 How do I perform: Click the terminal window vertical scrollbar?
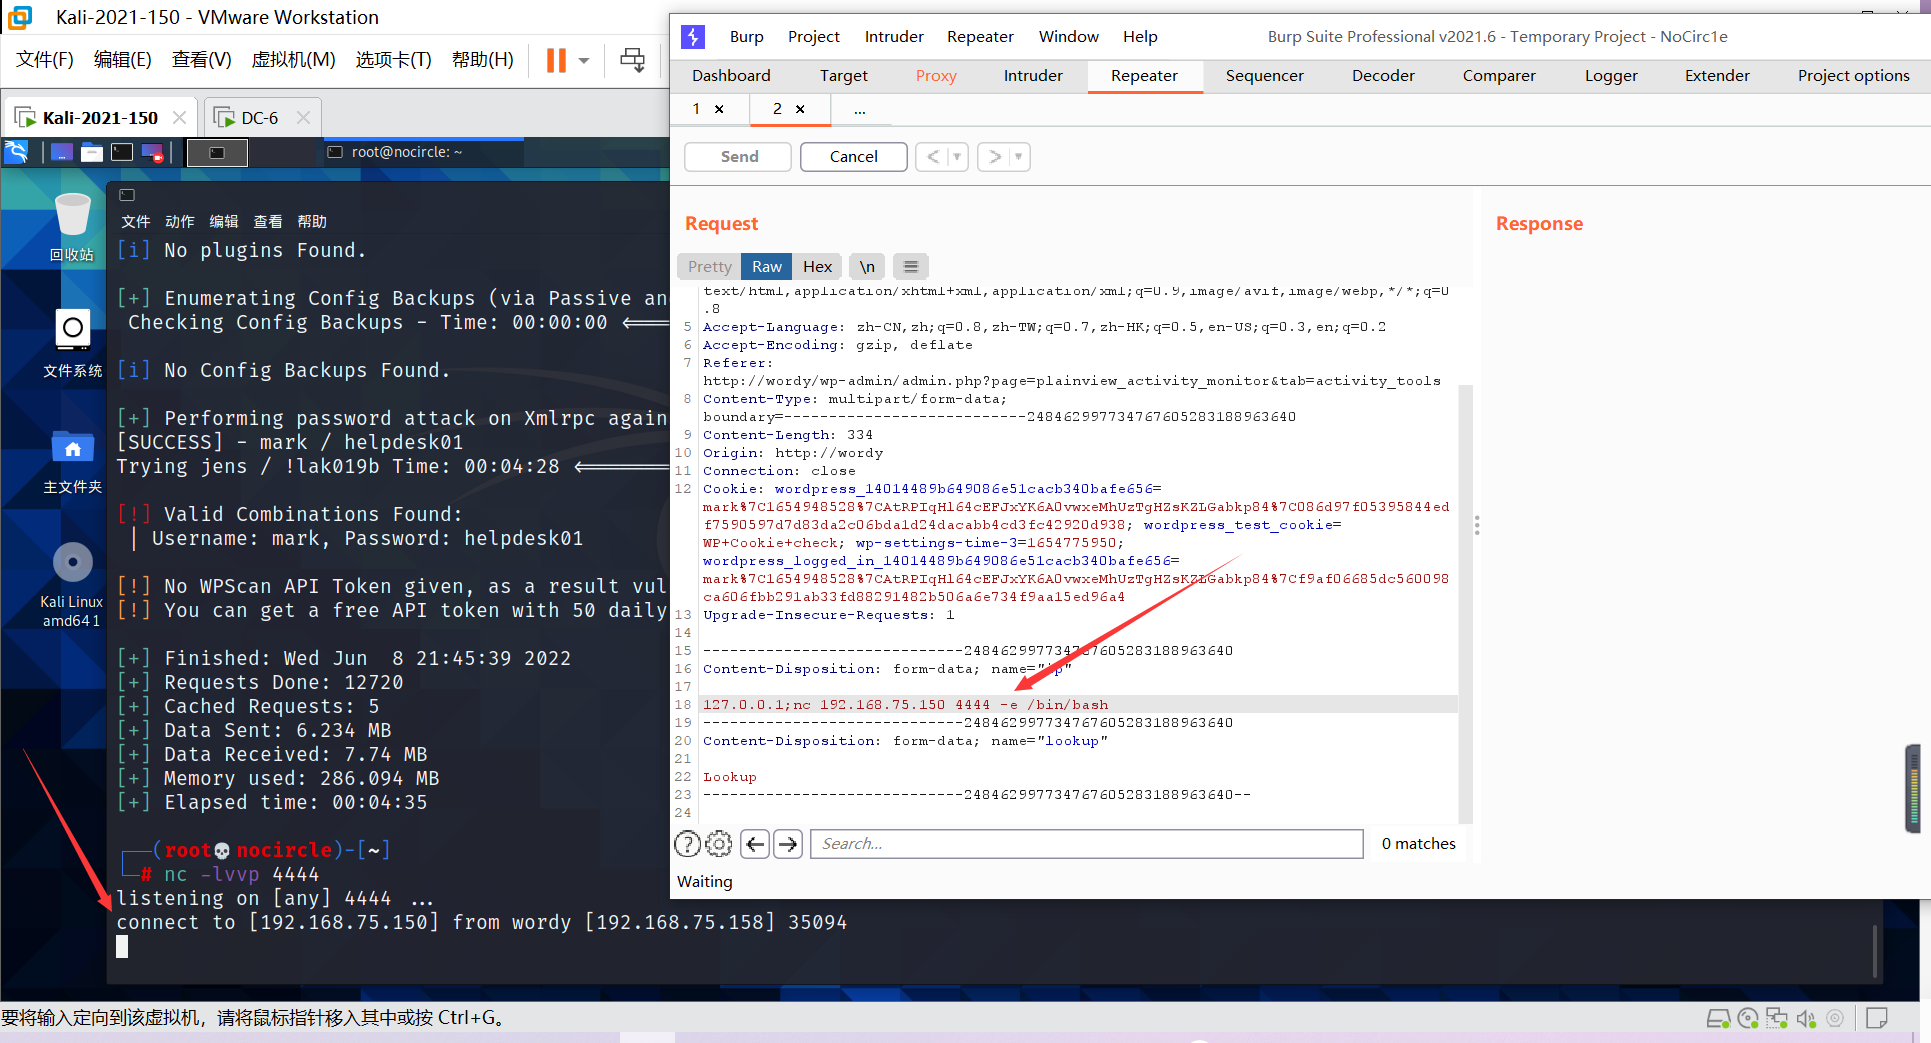(1875, 950)
